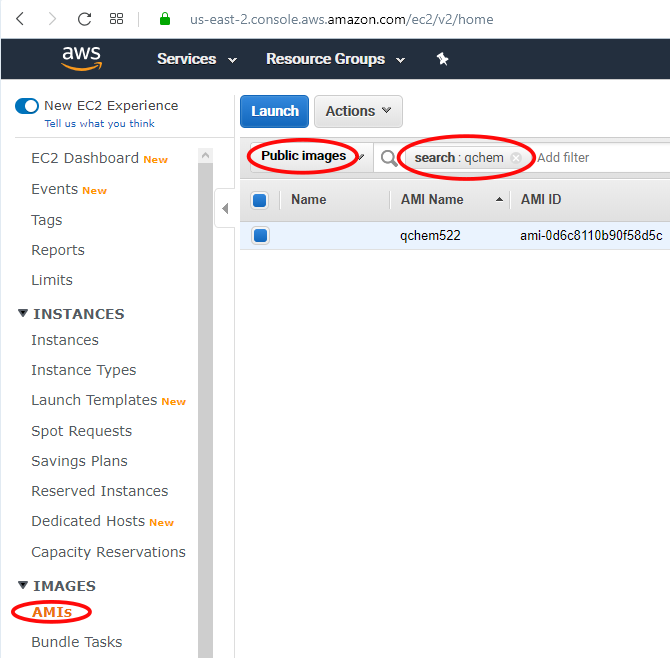This screenshot has width=670, height=658.
Task: Go to Savings Plans
Action: pos(79,461)
